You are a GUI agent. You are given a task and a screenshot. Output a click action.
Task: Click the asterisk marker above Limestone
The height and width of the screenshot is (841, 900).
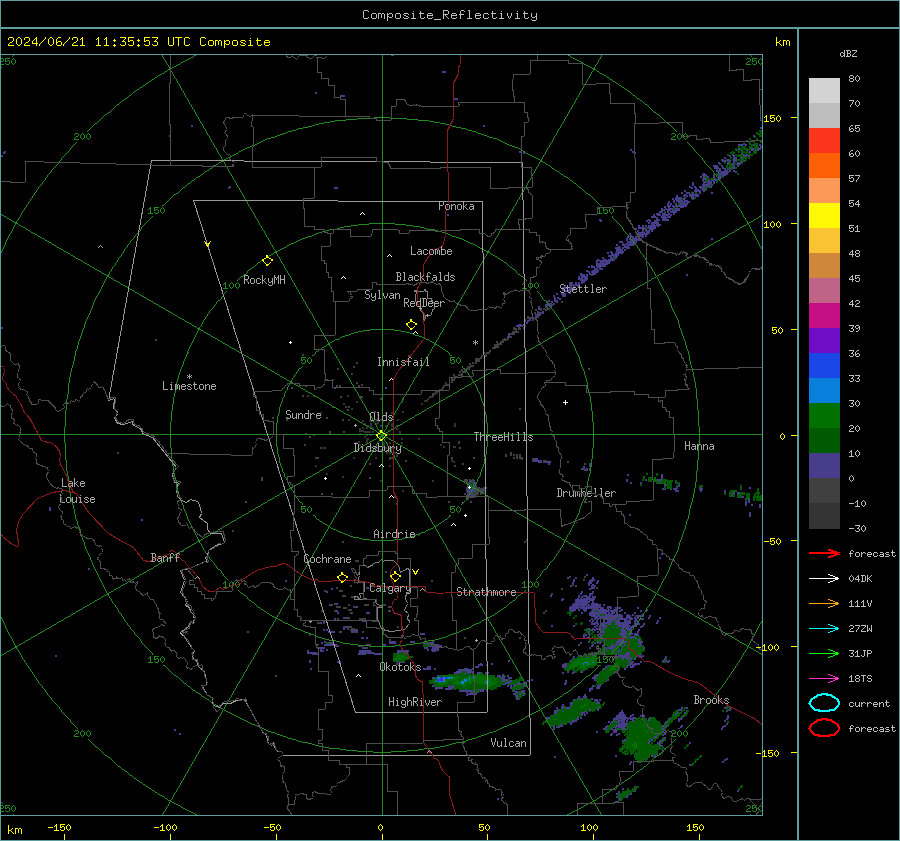pyautogui.click(x=189, y=377)
